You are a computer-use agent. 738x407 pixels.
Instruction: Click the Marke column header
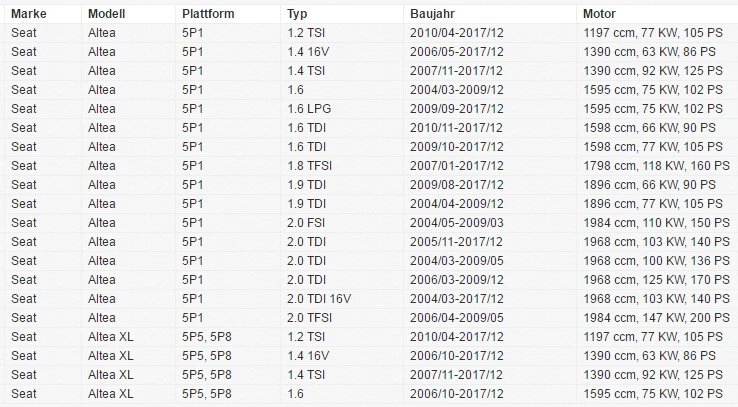tap(43, 14)
